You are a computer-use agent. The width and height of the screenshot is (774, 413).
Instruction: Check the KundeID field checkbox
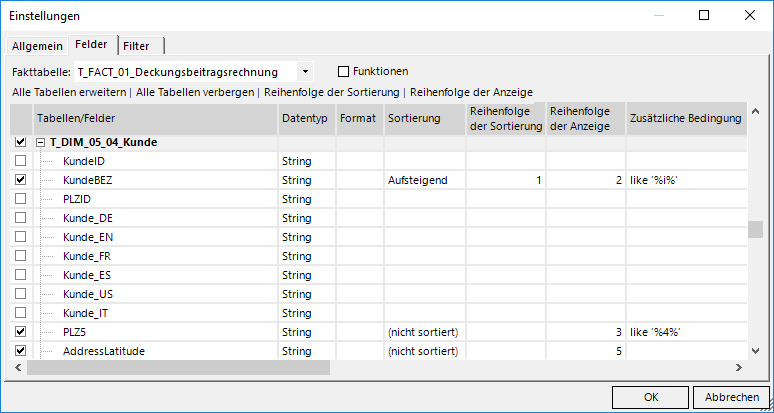coord(21,161)
